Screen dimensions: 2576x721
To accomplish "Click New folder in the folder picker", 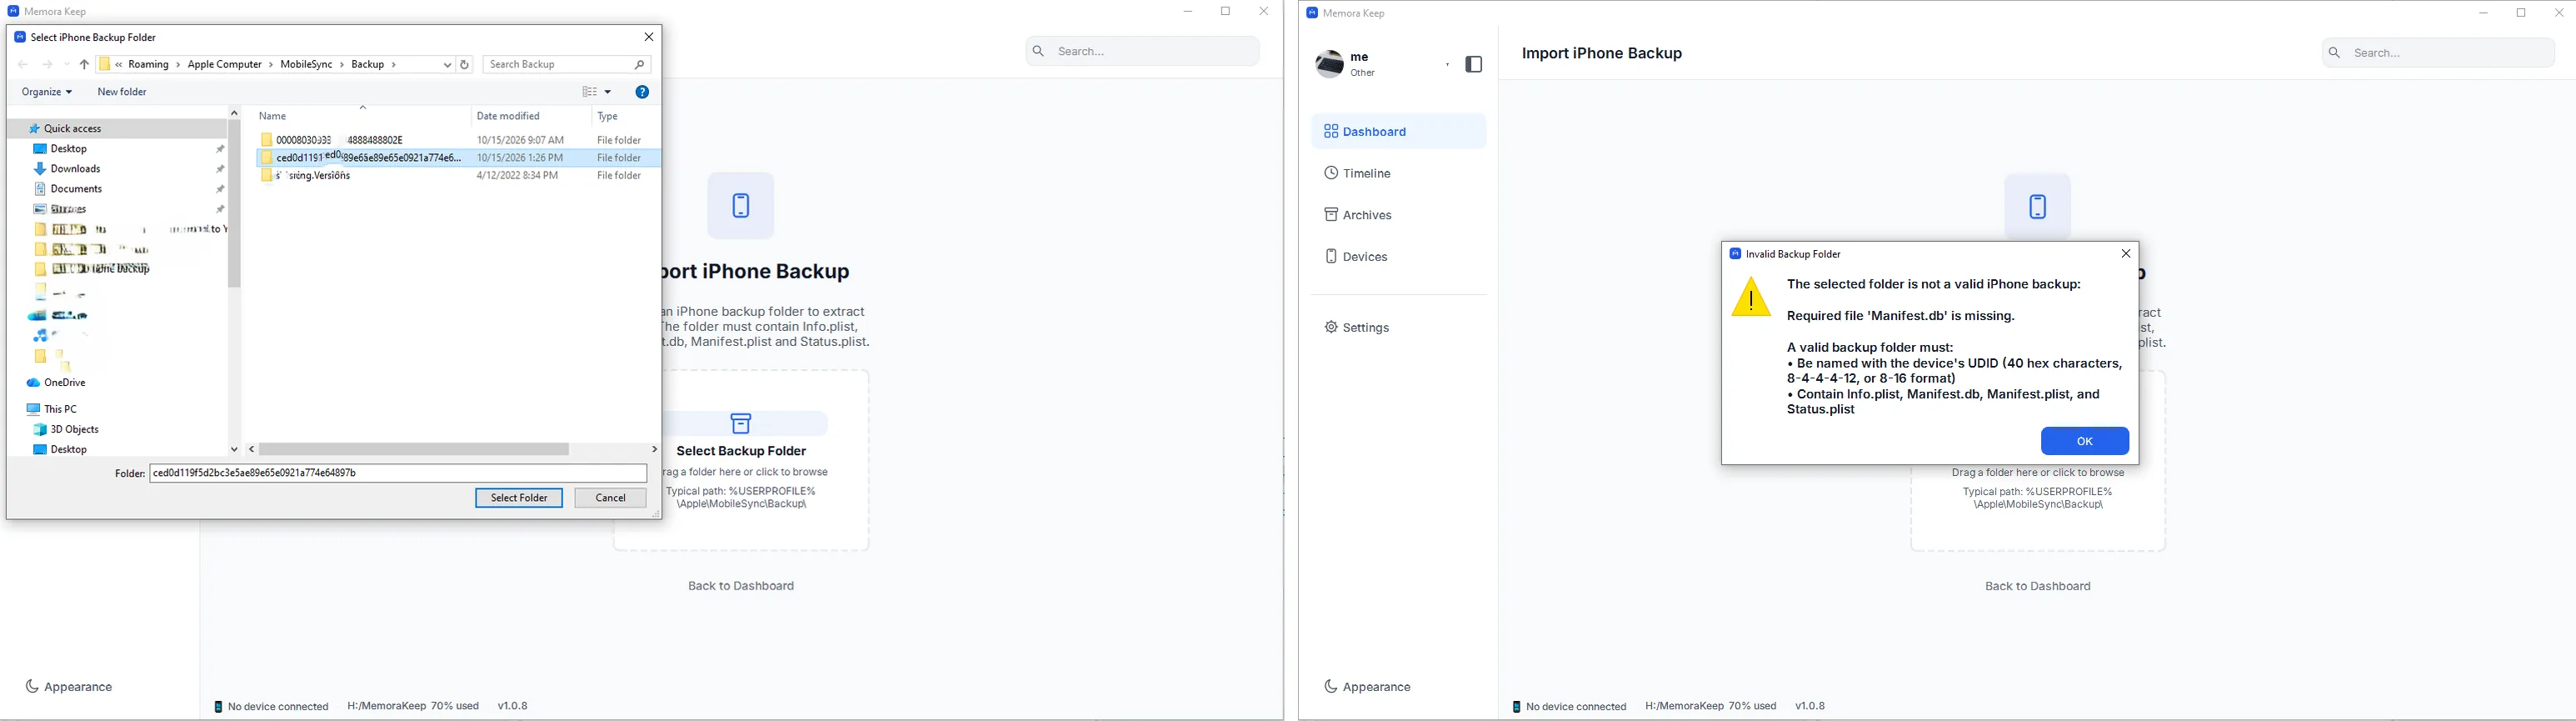I will [x=122, y=92].
